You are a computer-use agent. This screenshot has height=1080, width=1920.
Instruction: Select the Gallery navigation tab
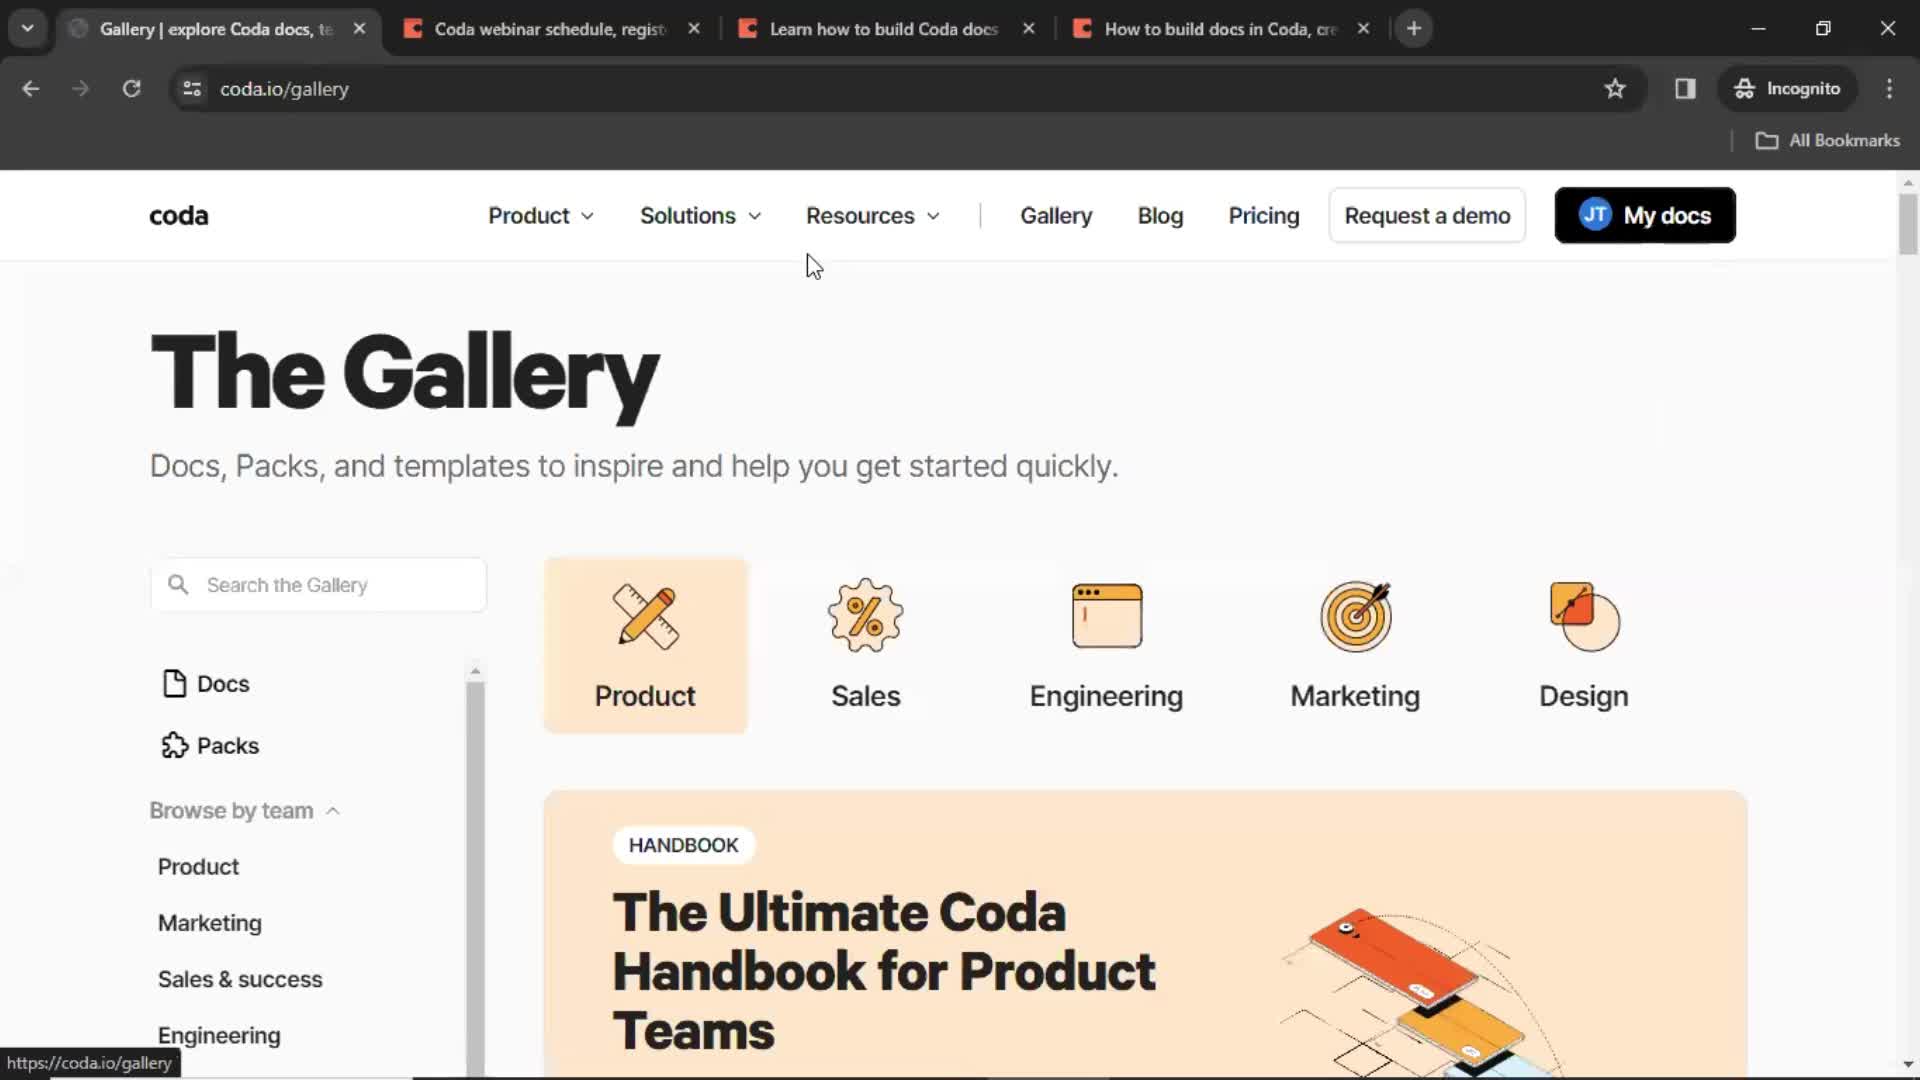pyautogui.click(x=1056, y=215)
